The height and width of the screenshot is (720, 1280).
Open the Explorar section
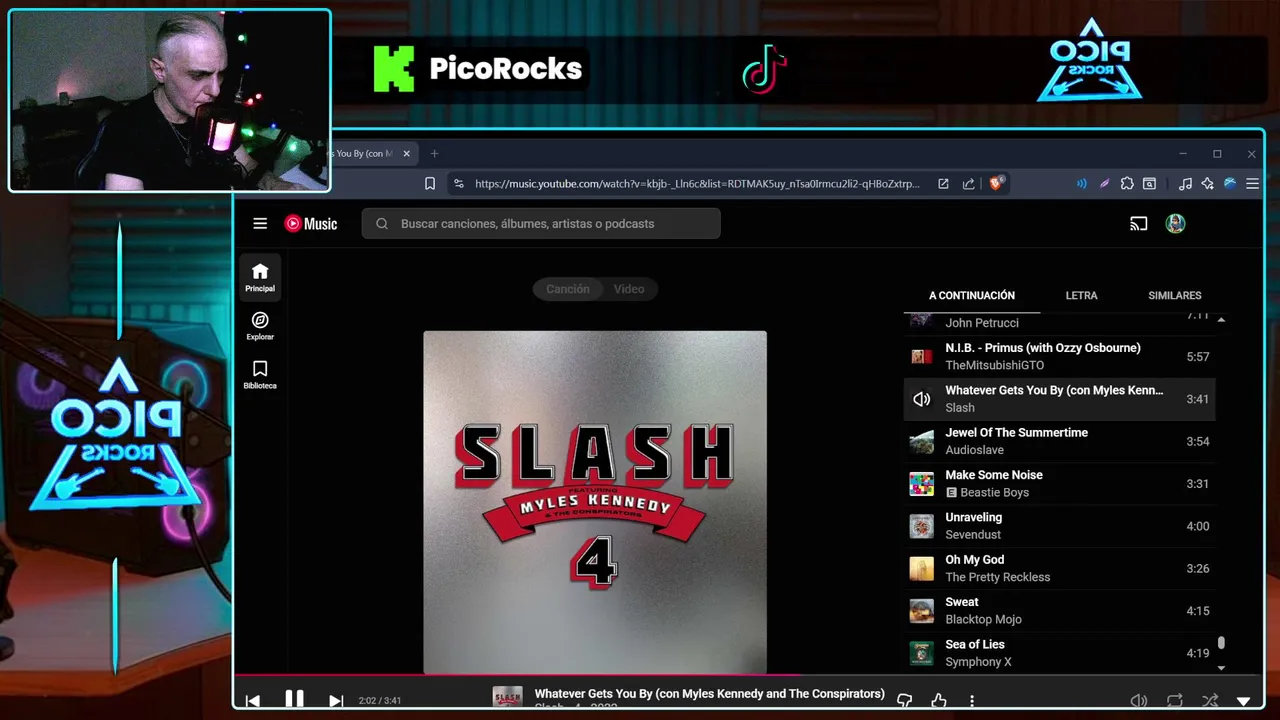(x=260, y=326)
